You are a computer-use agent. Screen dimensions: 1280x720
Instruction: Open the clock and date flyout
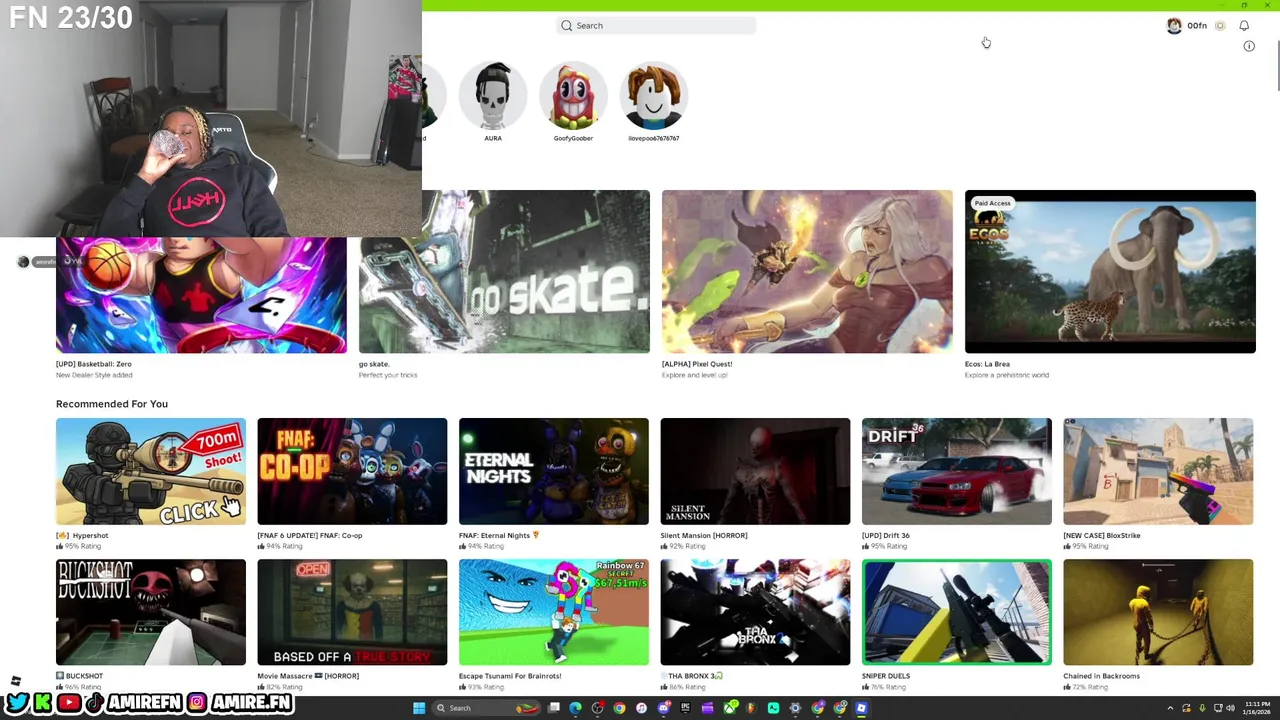[1257, 708]
